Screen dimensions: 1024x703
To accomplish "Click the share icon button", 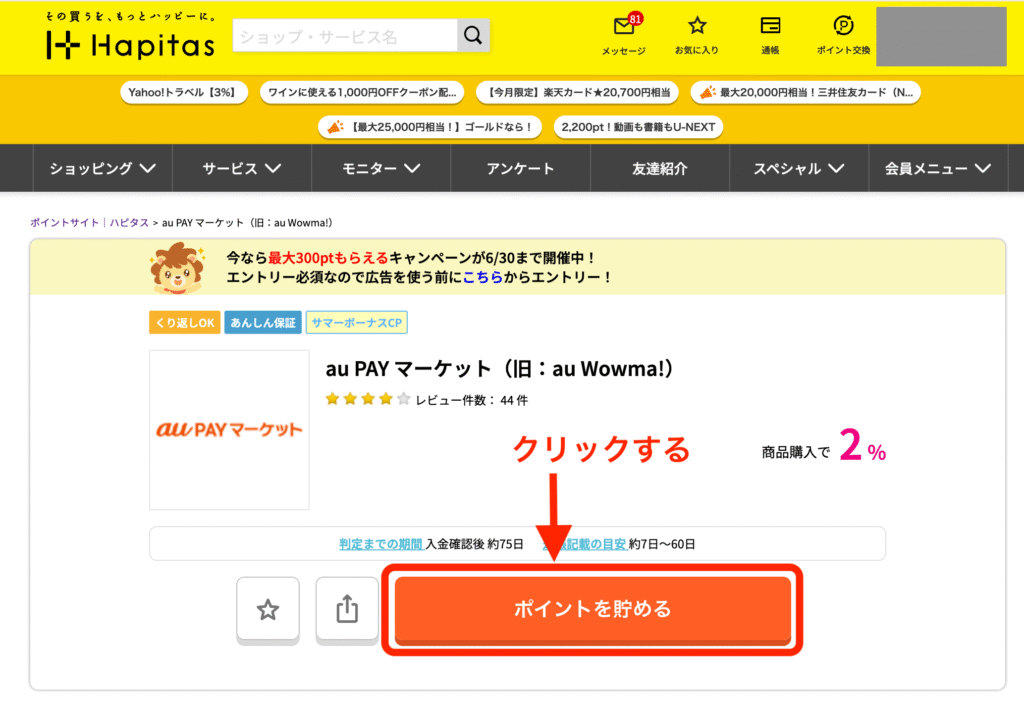I will [347, 610].
